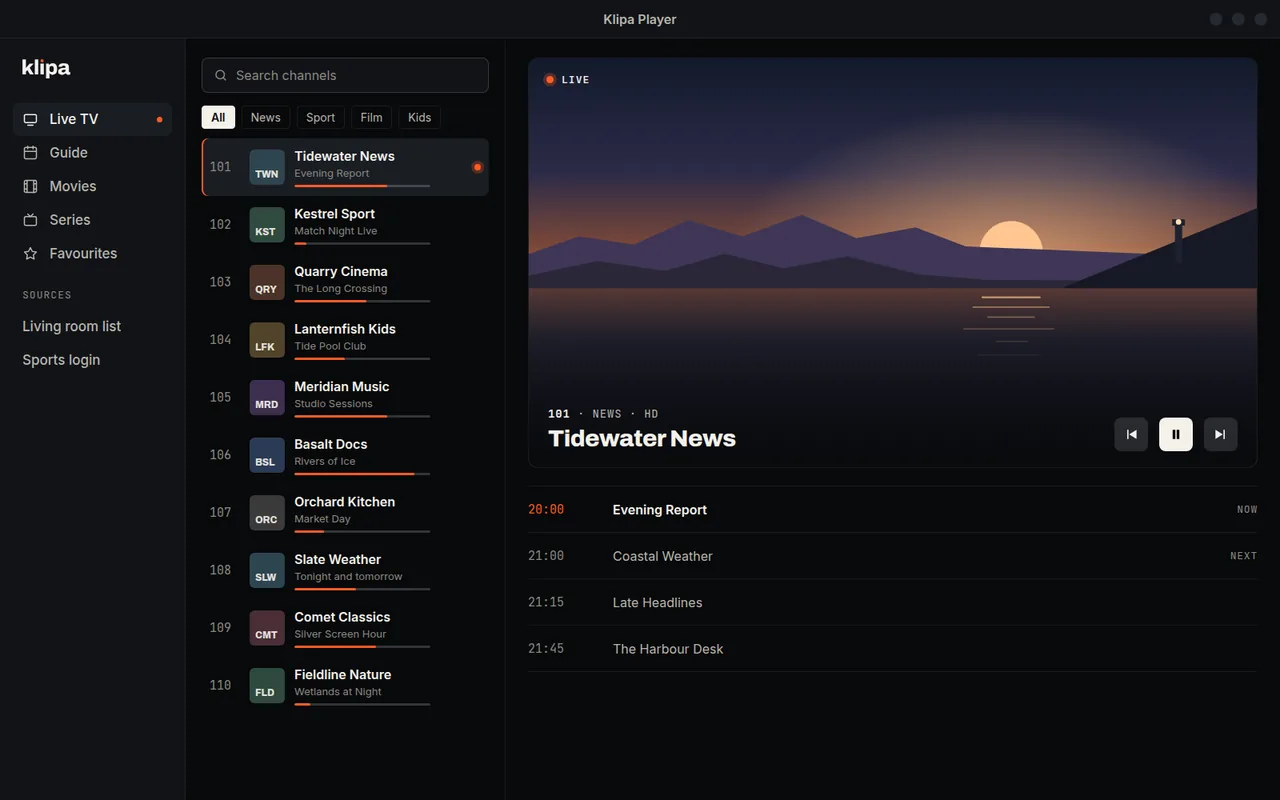The height and width of the screenshot is (800, 1280).
Task: Select the All filter tab
Action: pos(218,117)
